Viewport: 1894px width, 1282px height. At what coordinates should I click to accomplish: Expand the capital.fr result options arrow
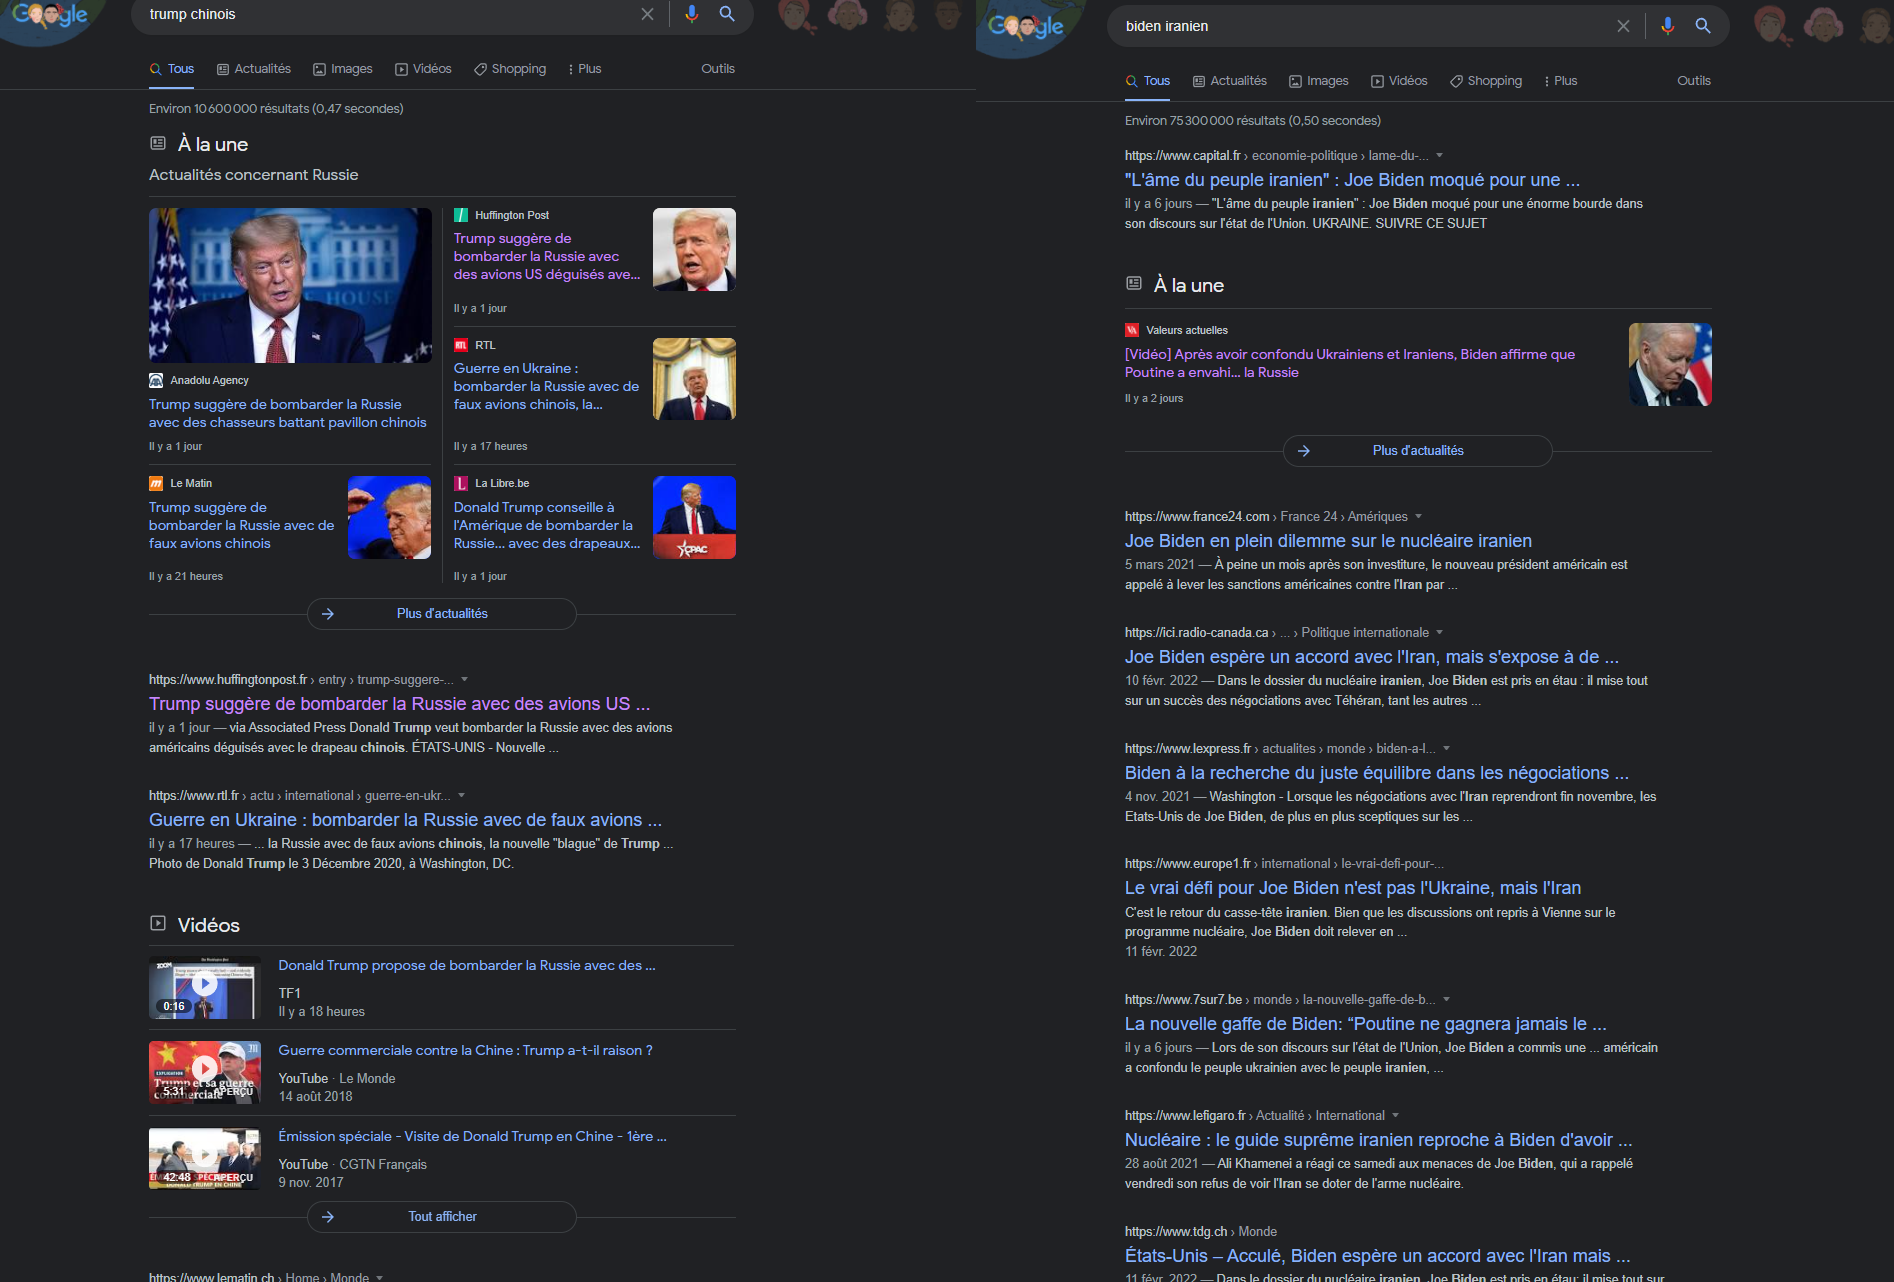click(1440, 156)
